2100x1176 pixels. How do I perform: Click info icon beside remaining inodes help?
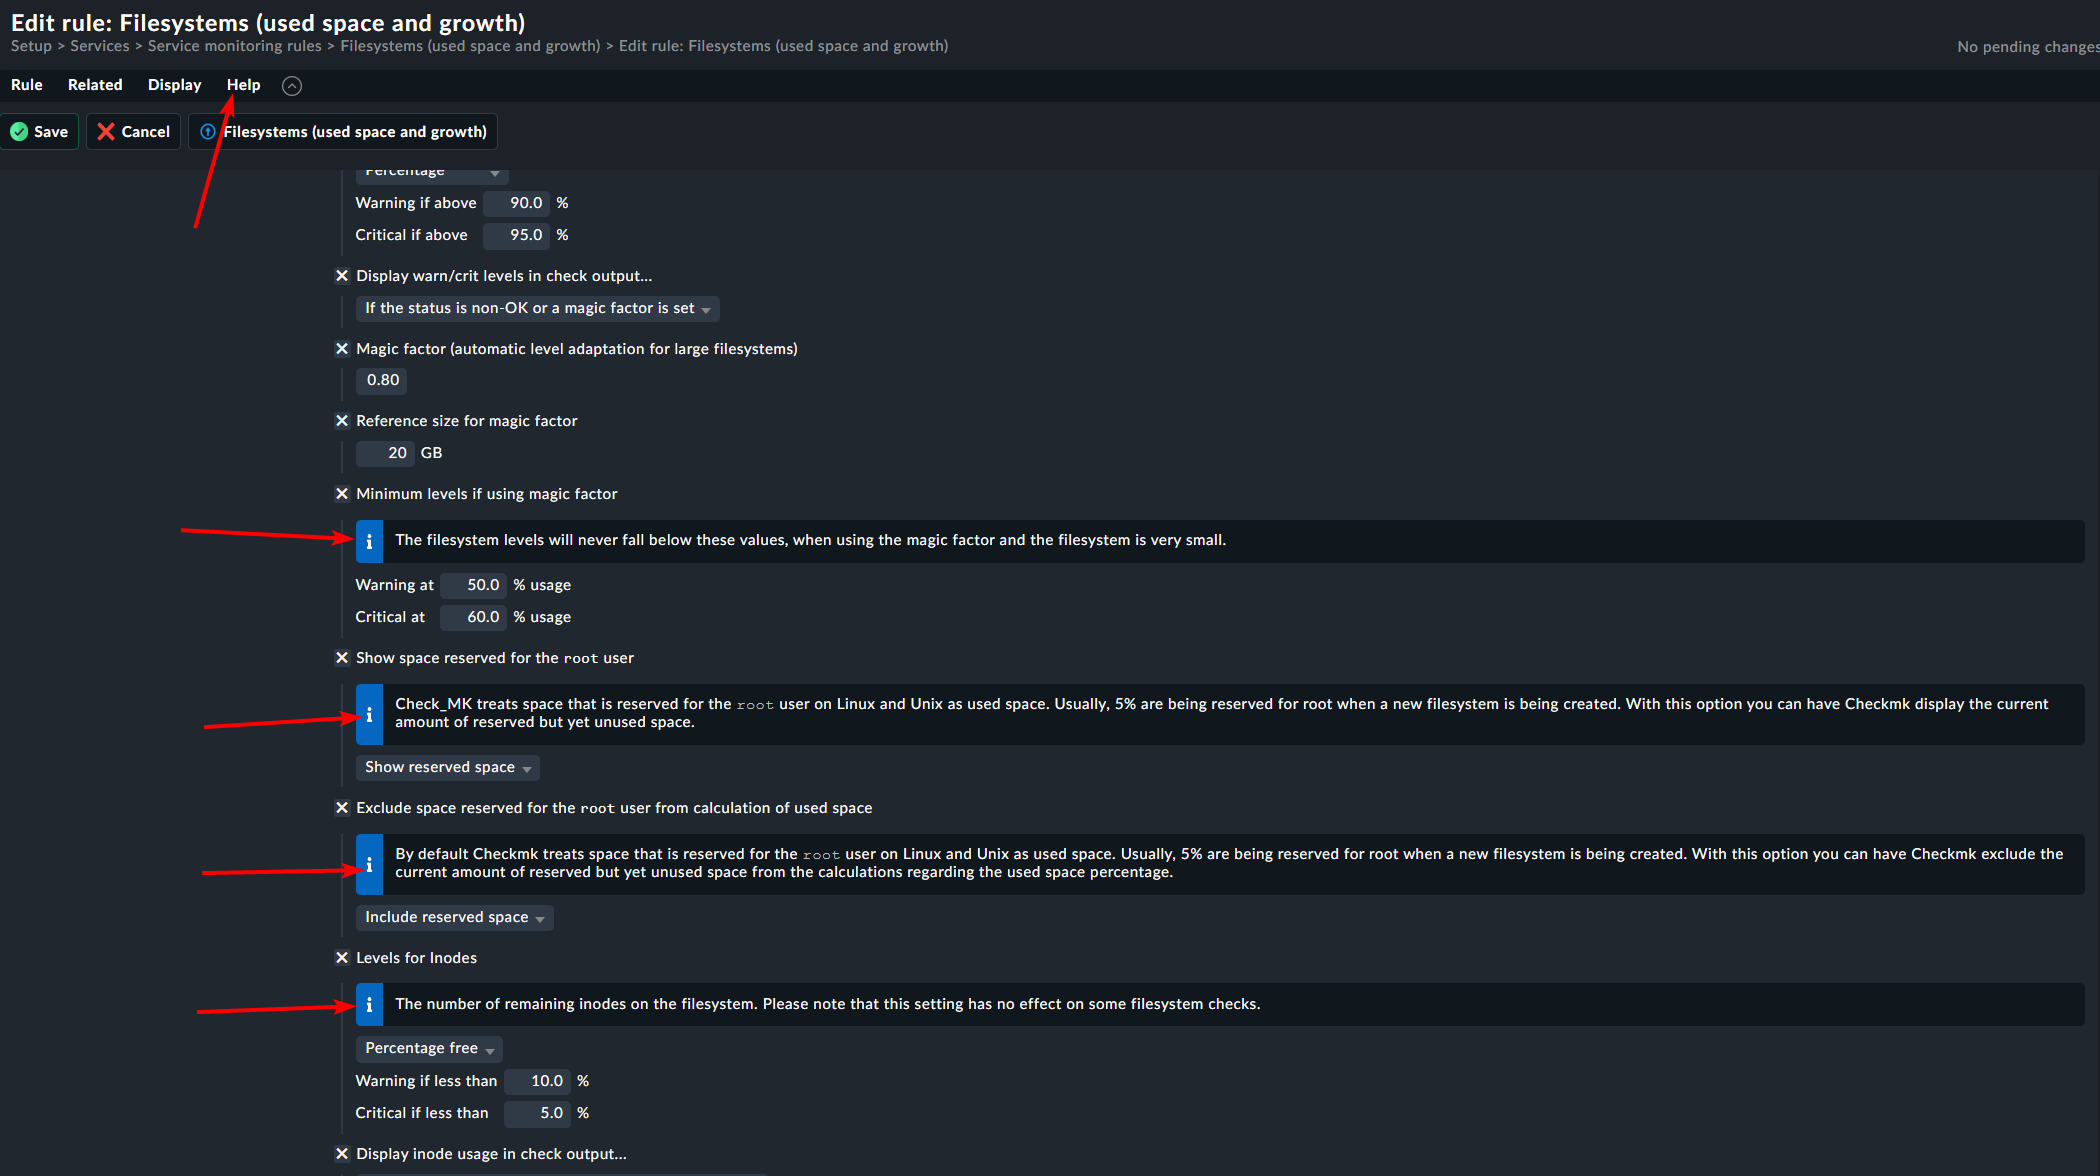(369, 1005)
